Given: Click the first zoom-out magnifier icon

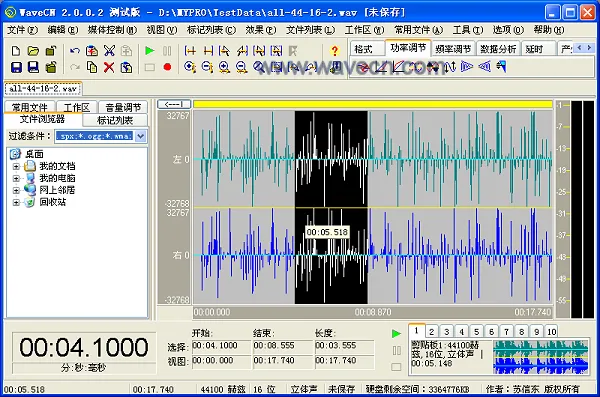Looking at the screenshot, I should click(208, 67).
